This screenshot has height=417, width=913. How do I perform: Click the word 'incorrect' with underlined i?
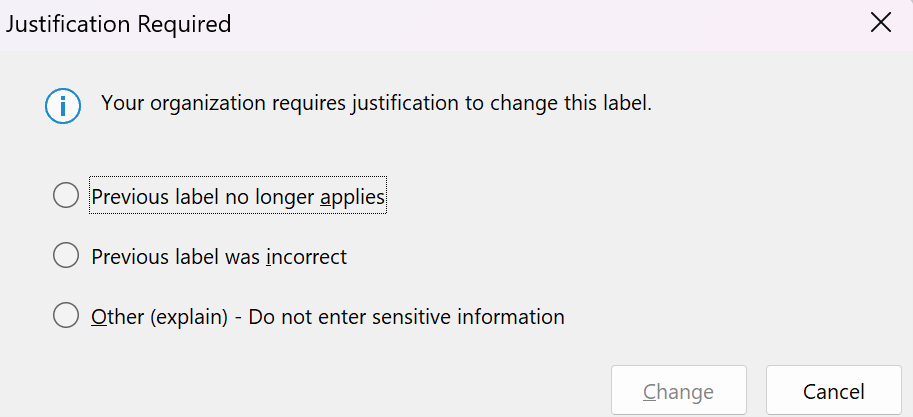306,256
